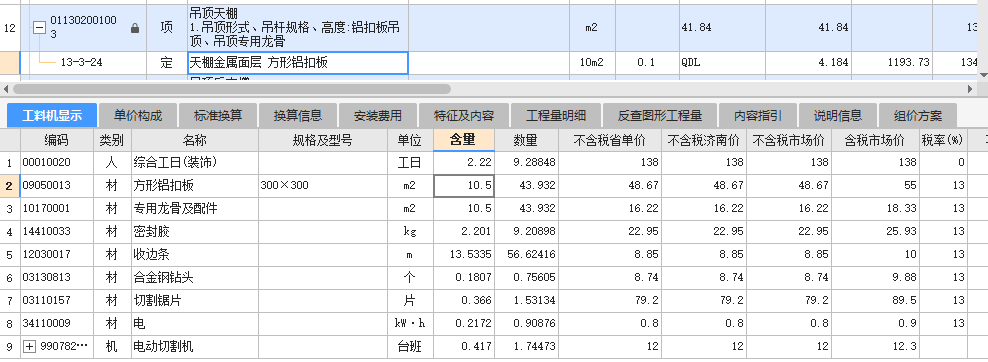Open the 反查图形工程量 tab
The width and height of the screenshot is (988, 362).
[x=660, y=116]
